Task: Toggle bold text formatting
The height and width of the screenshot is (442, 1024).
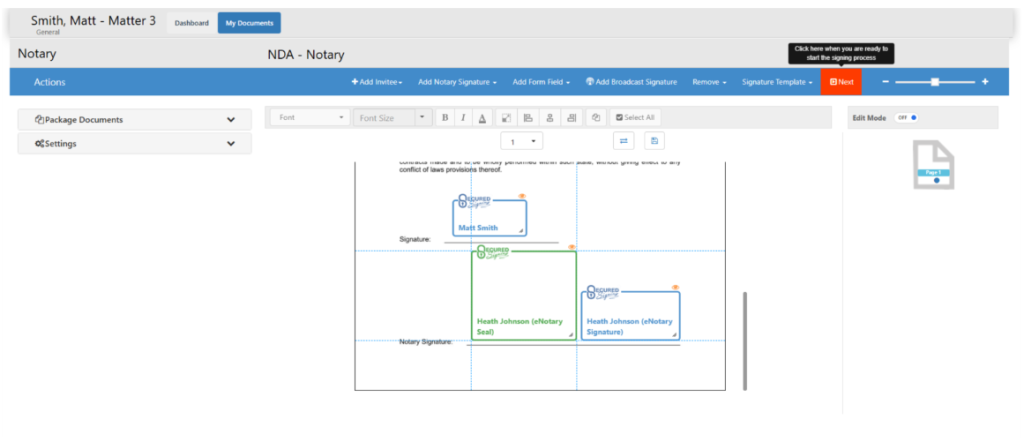Action: (445, 118)
